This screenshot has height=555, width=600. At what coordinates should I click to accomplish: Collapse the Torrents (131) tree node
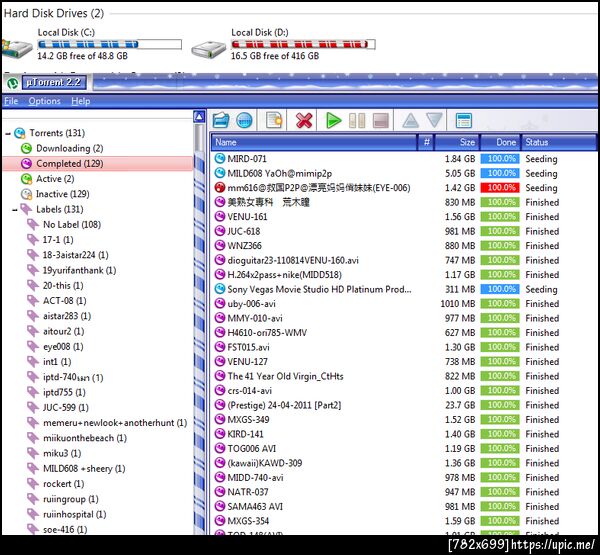click(x=8, y=134)
